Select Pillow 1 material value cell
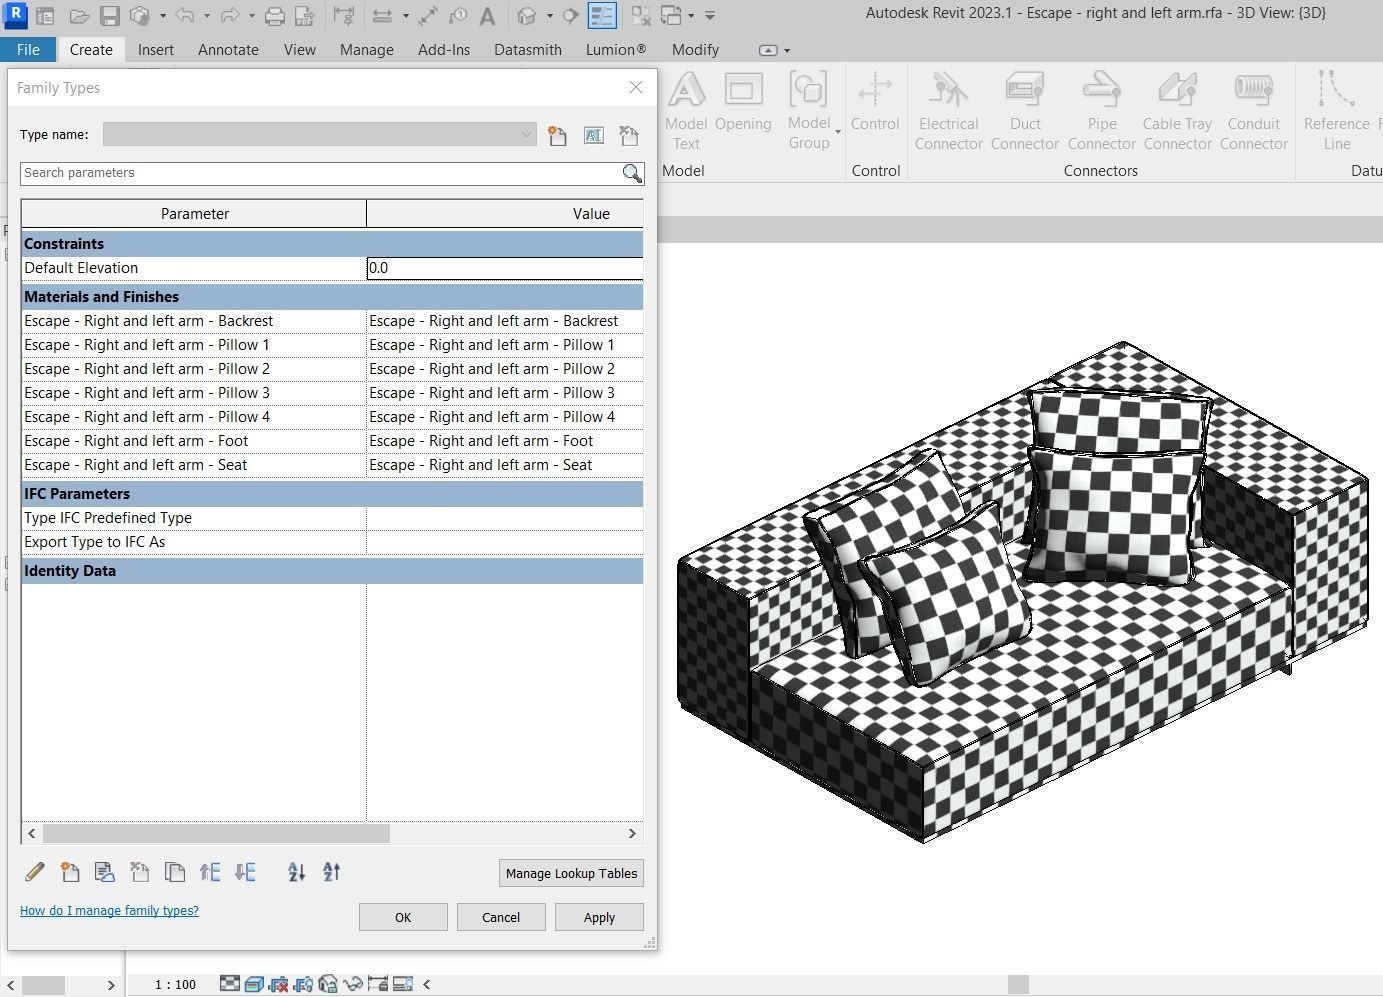The height and width of the screenshot is (997, 1383). point(505,345)
